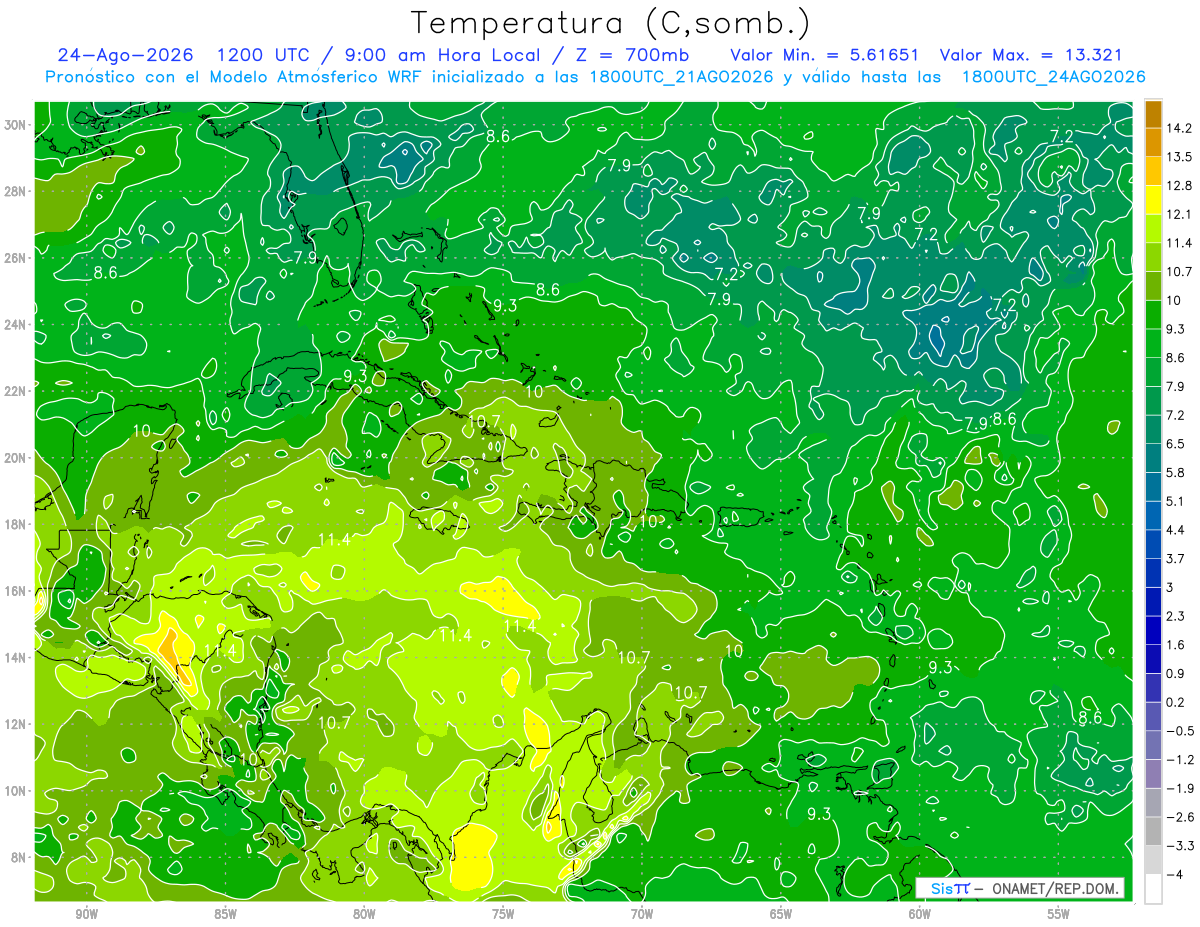Image resolution: width=1200 pixels, height=927 pixels.
Task: Click the '70W' longitude axis label
Action: pyautogui.click(x=642, y=914)
